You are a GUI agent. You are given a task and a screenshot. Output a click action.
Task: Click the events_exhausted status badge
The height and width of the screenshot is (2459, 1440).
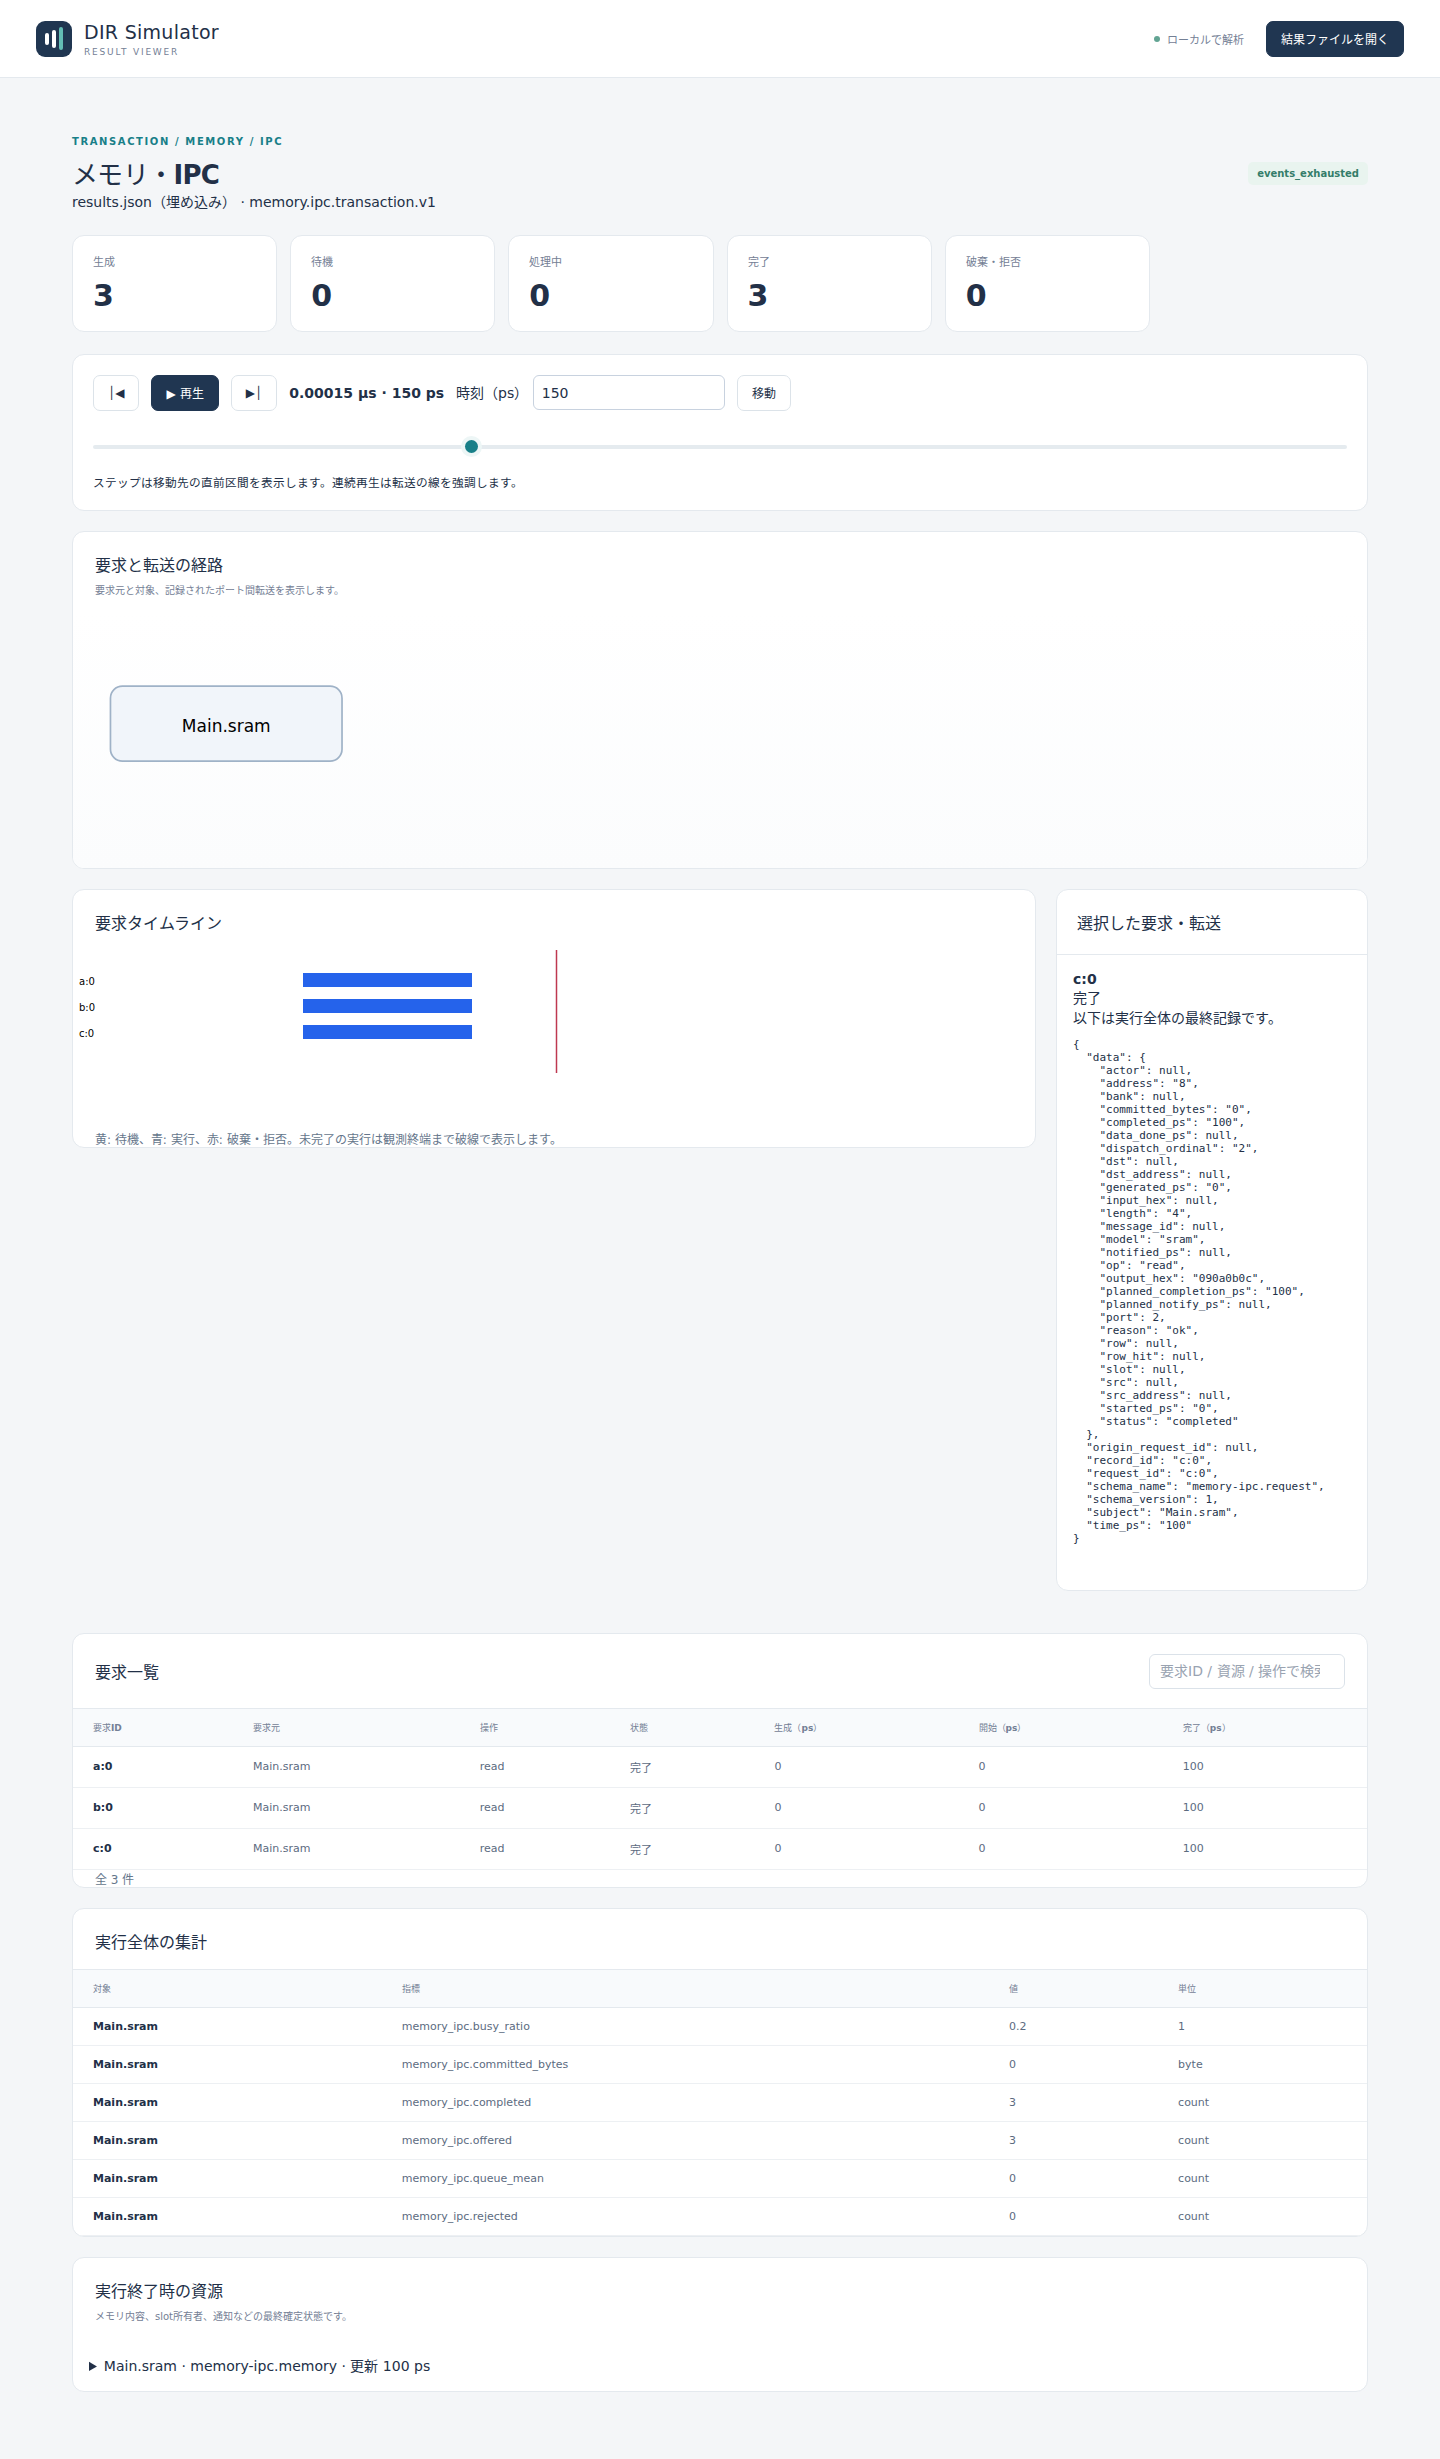coord(1308,174)
